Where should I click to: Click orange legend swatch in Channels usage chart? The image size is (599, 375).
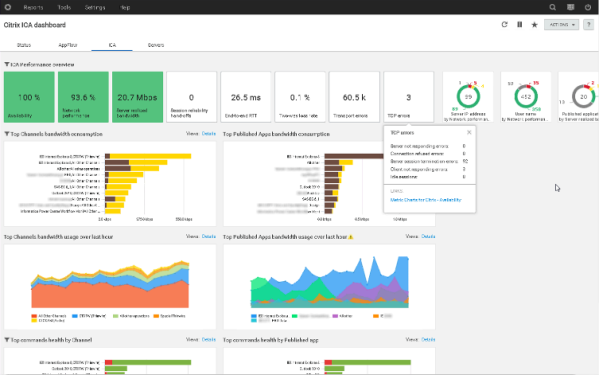point(156,316)
